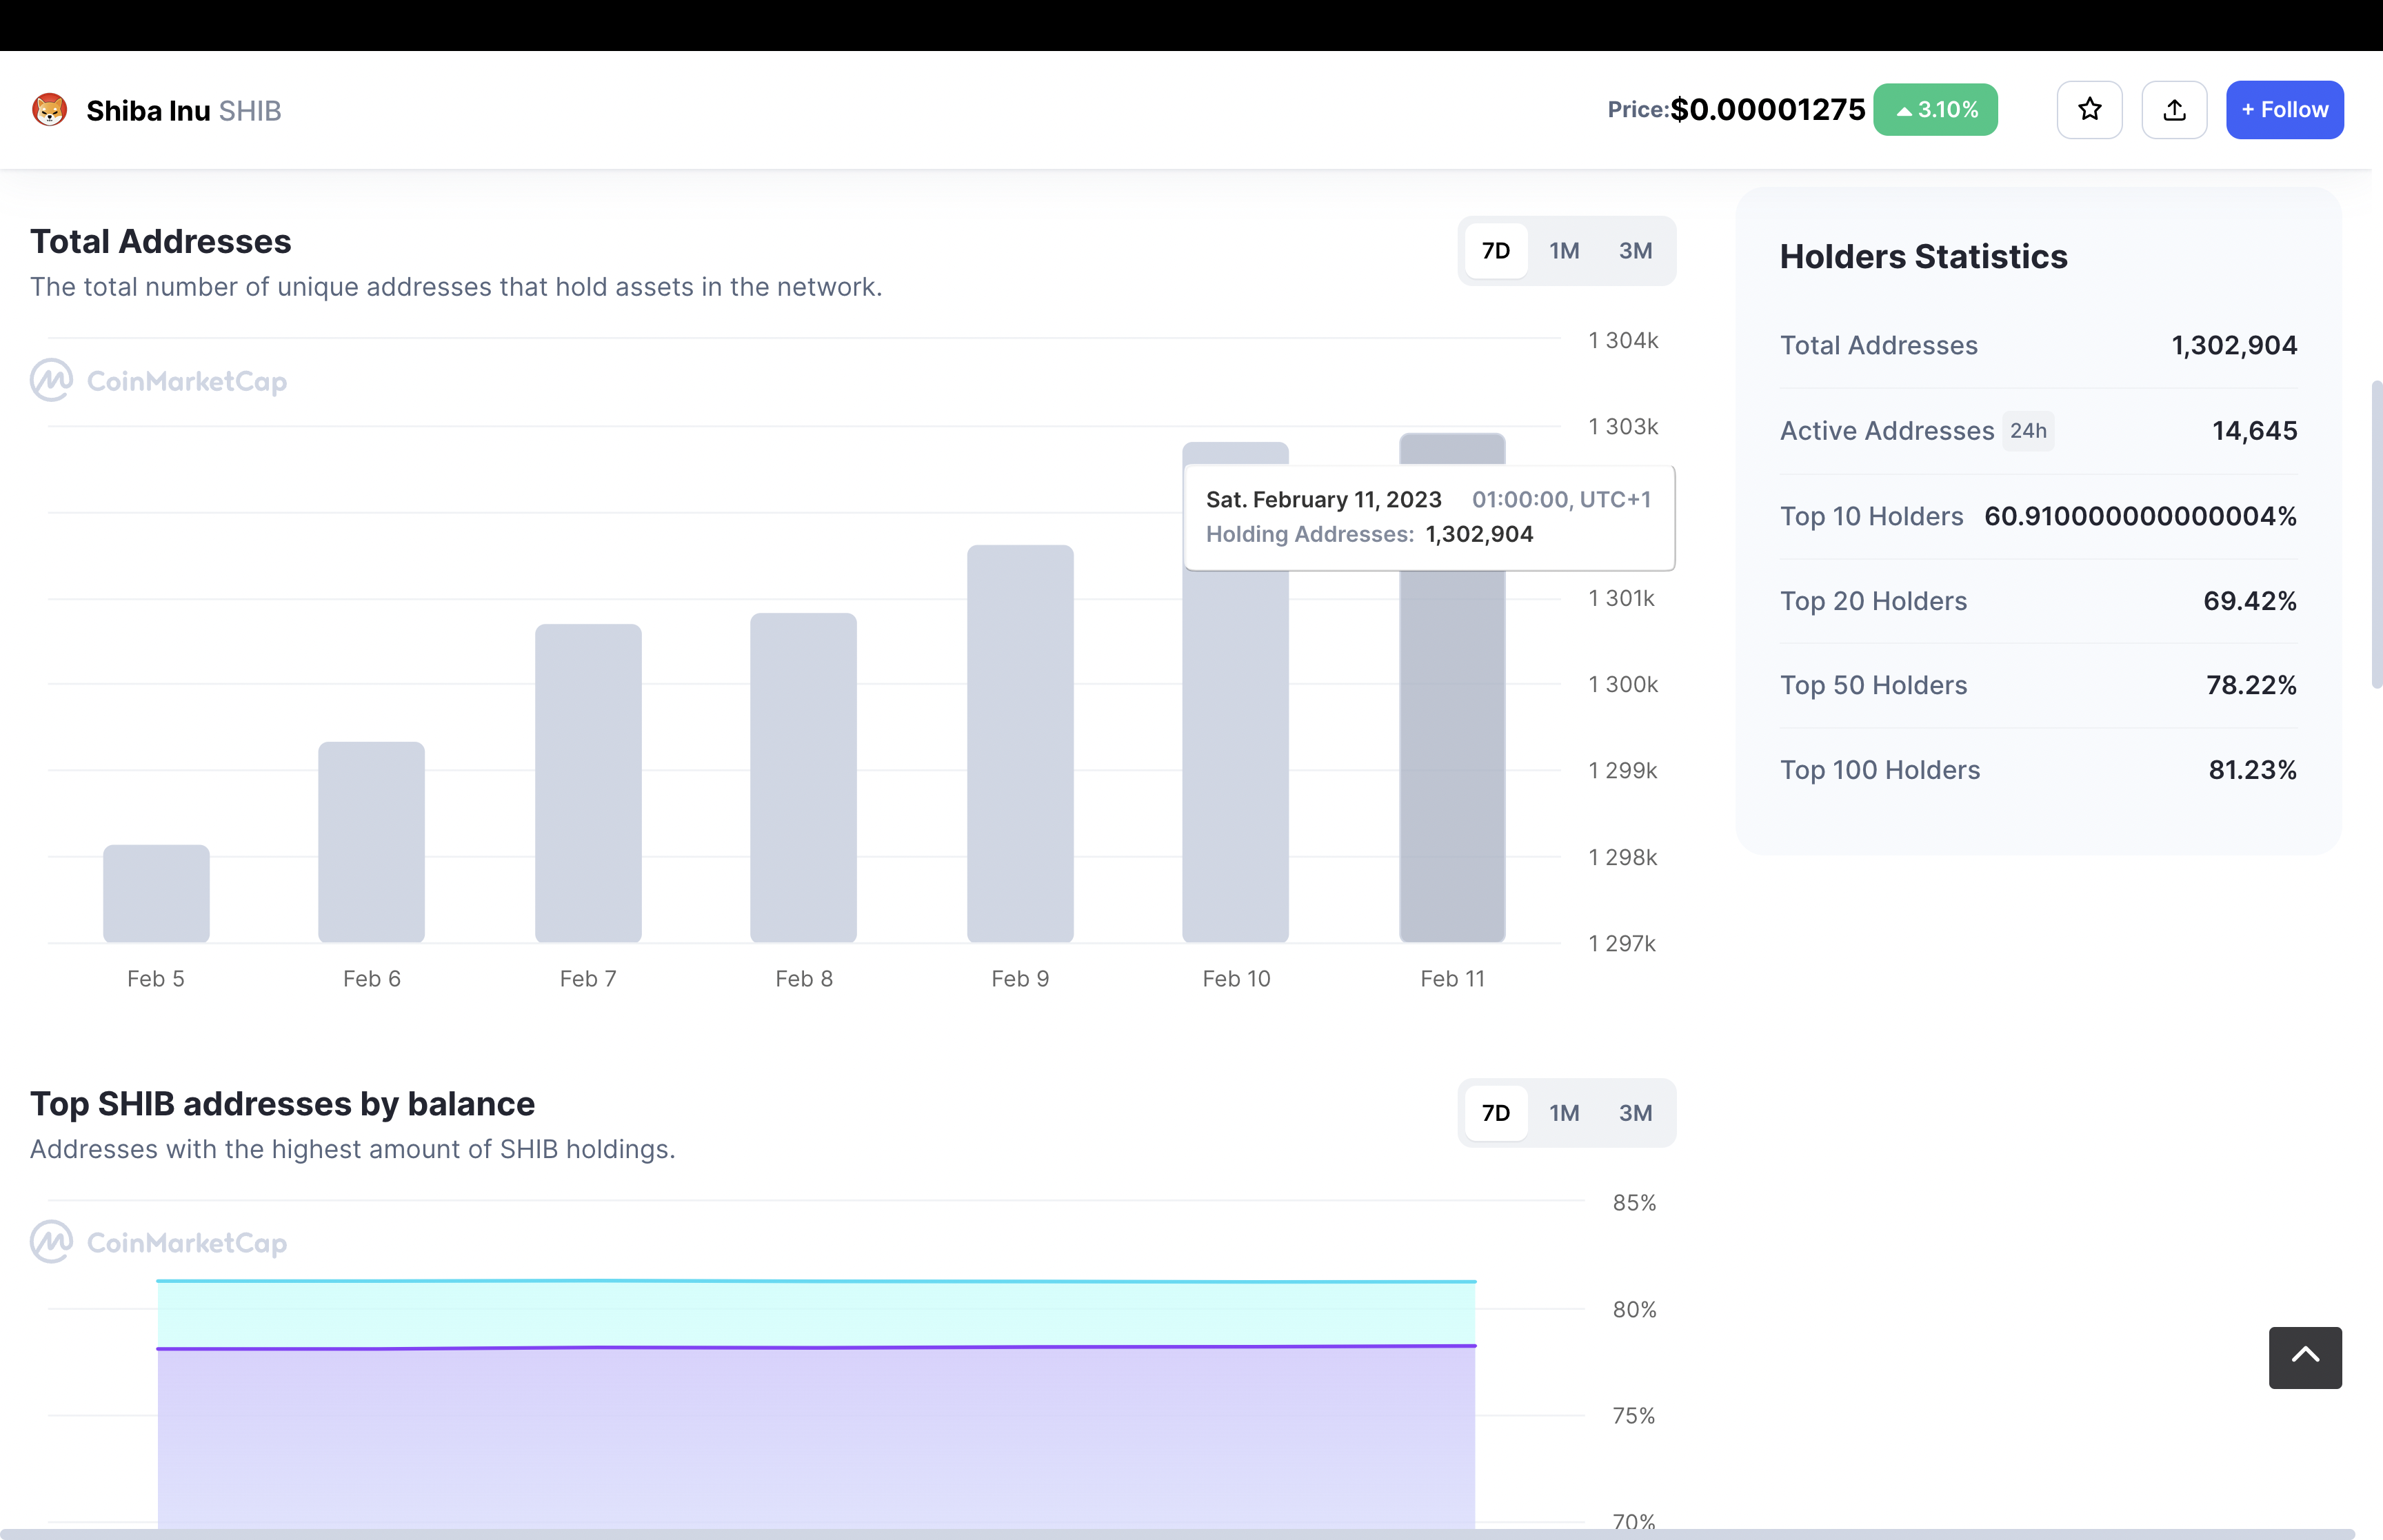Click CoinMarketCap logo in Total Addresses chart
This screenshot has width=2383, height=1540.
(158, 381)
